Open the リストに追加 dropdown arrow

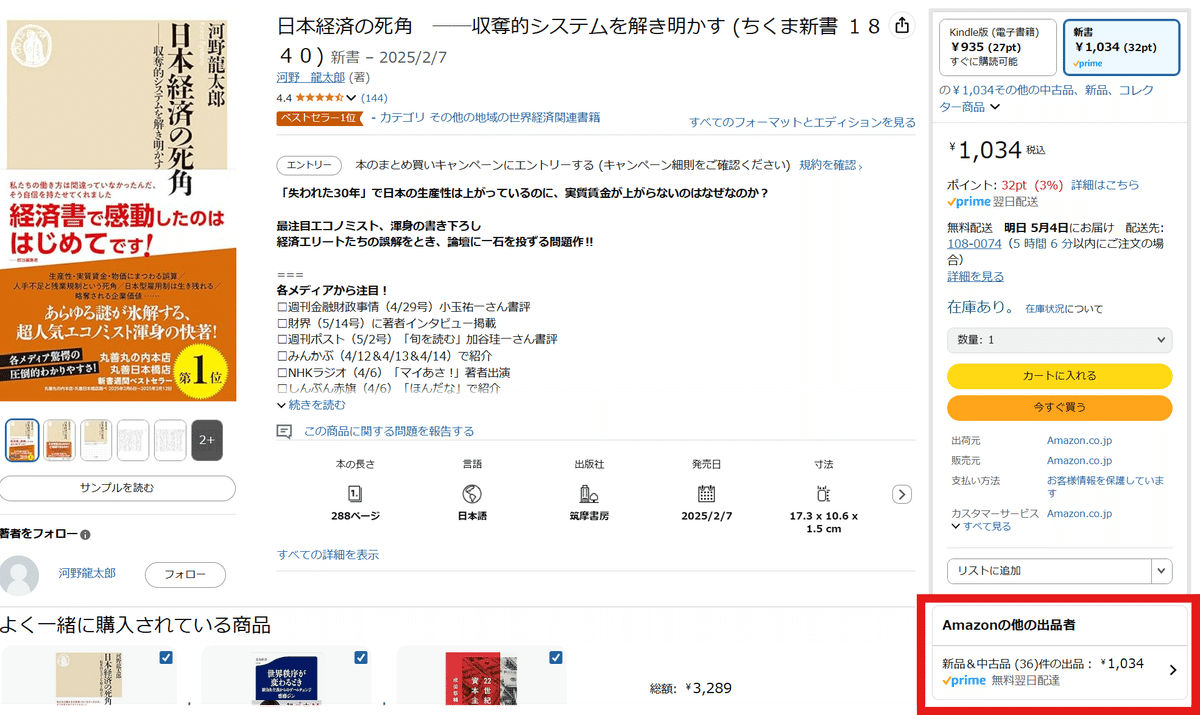(x=1161, y=571)
